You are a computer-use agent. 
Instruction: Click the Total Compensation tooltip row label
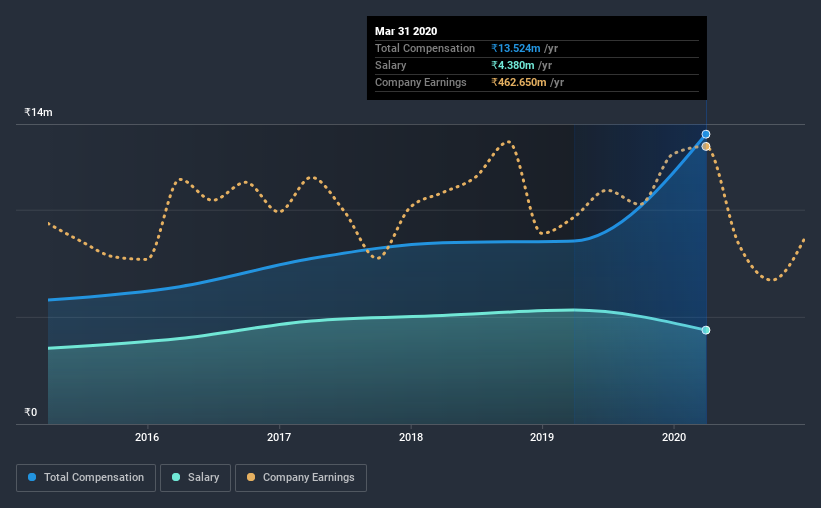tap(425, 48)
